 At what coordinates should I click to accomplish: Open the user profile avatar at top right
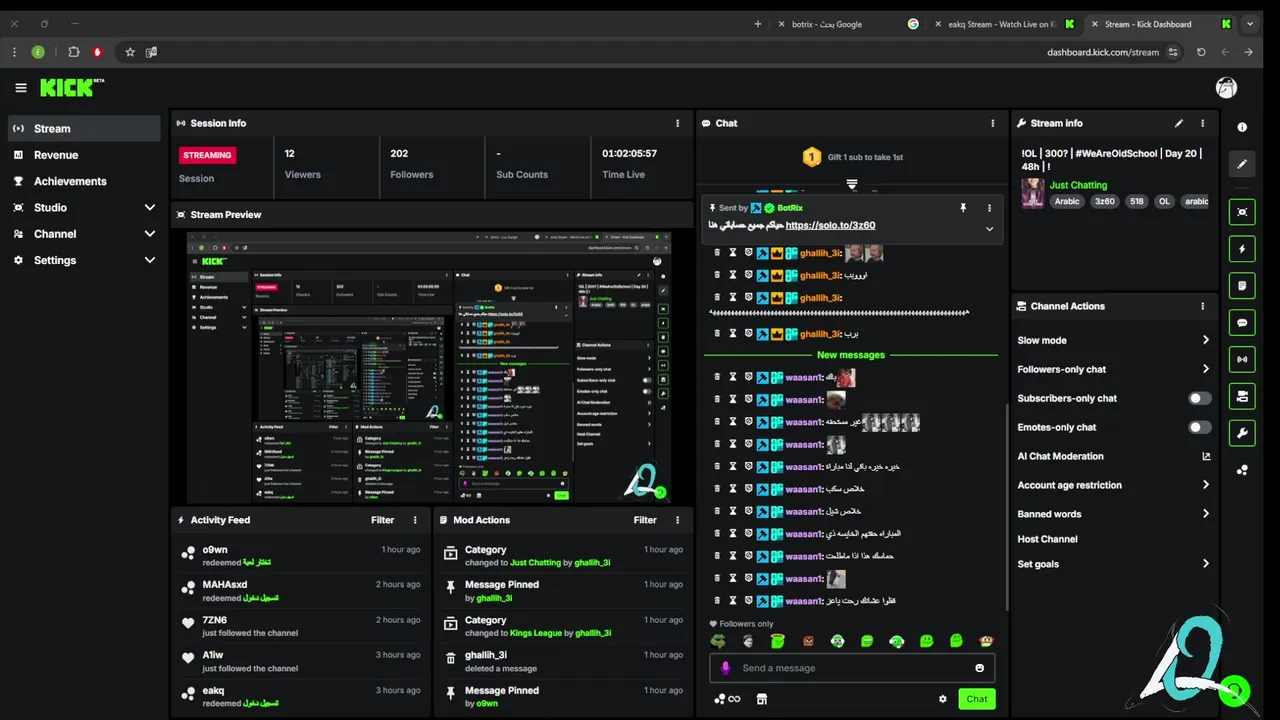click(x=1226, y=88)
